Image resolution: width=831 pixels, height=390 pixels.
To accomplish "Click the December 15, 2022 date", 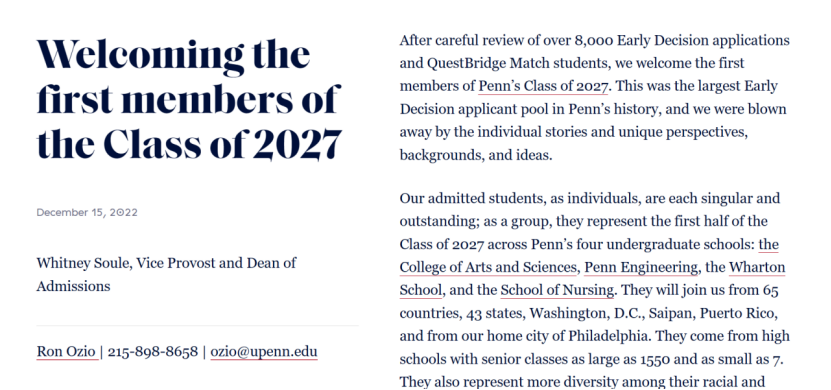I will pos(87,212).
